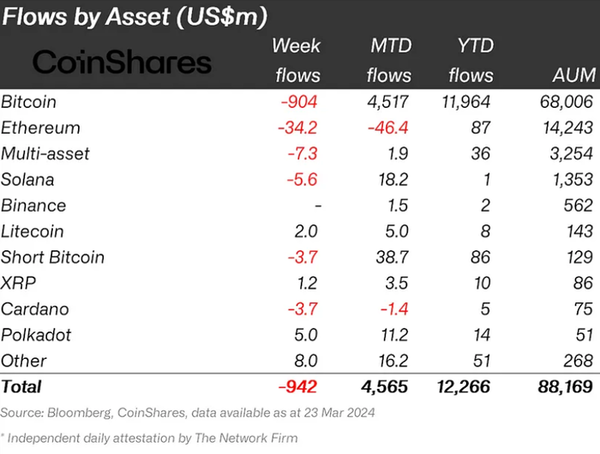
Task: Select the MTD flows column header
Action: pyautogui.click(x=389, y=60)
